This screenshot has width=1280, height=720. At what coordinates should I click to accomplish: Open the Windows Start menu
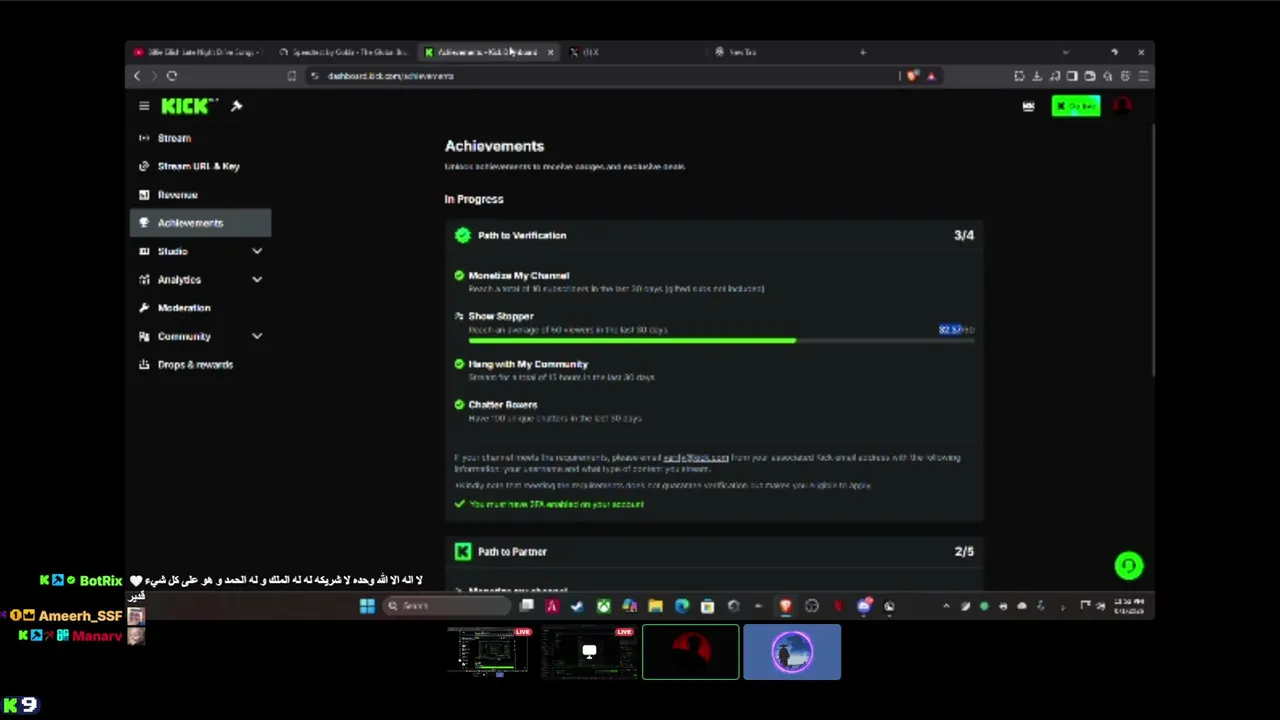point(367,605)
